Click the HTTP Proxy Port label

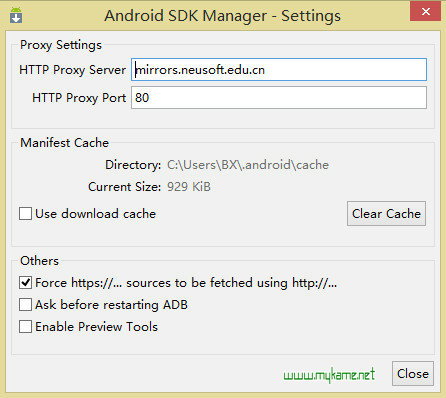point(79,98)
